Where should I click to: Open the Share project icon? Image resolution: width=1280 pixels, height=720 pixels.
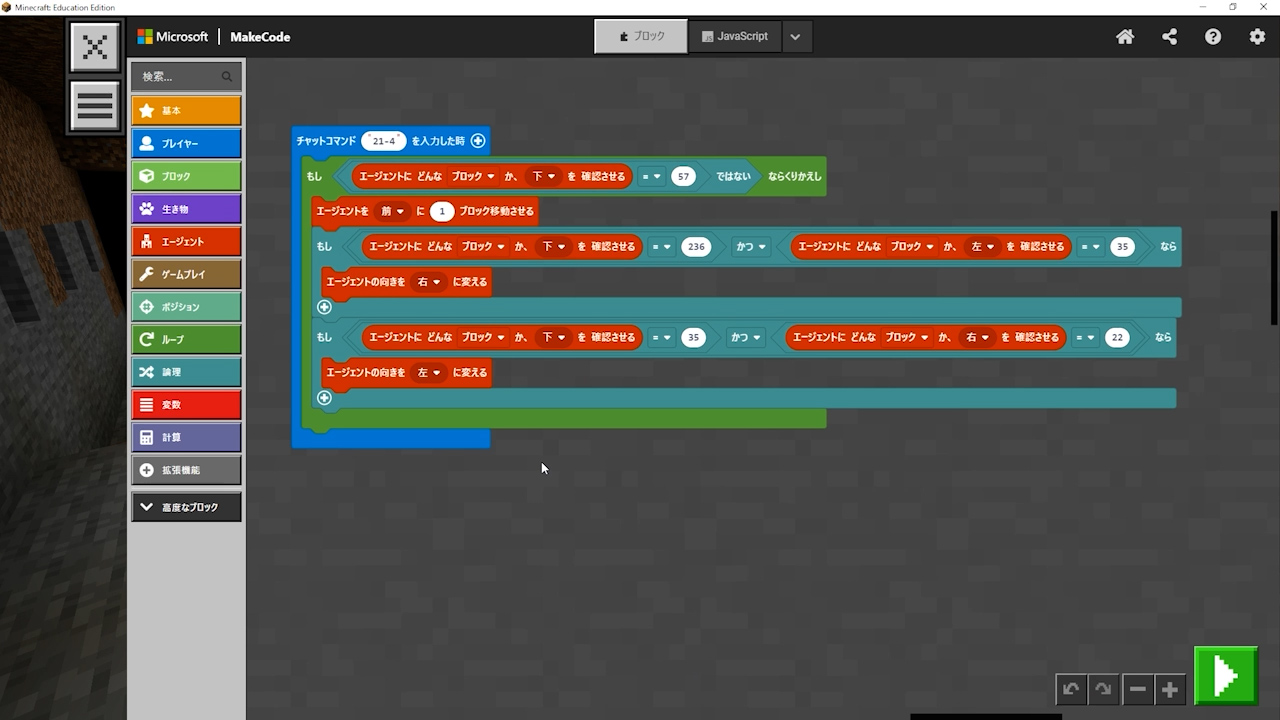pyautogui.click(x=1169, y=37)
